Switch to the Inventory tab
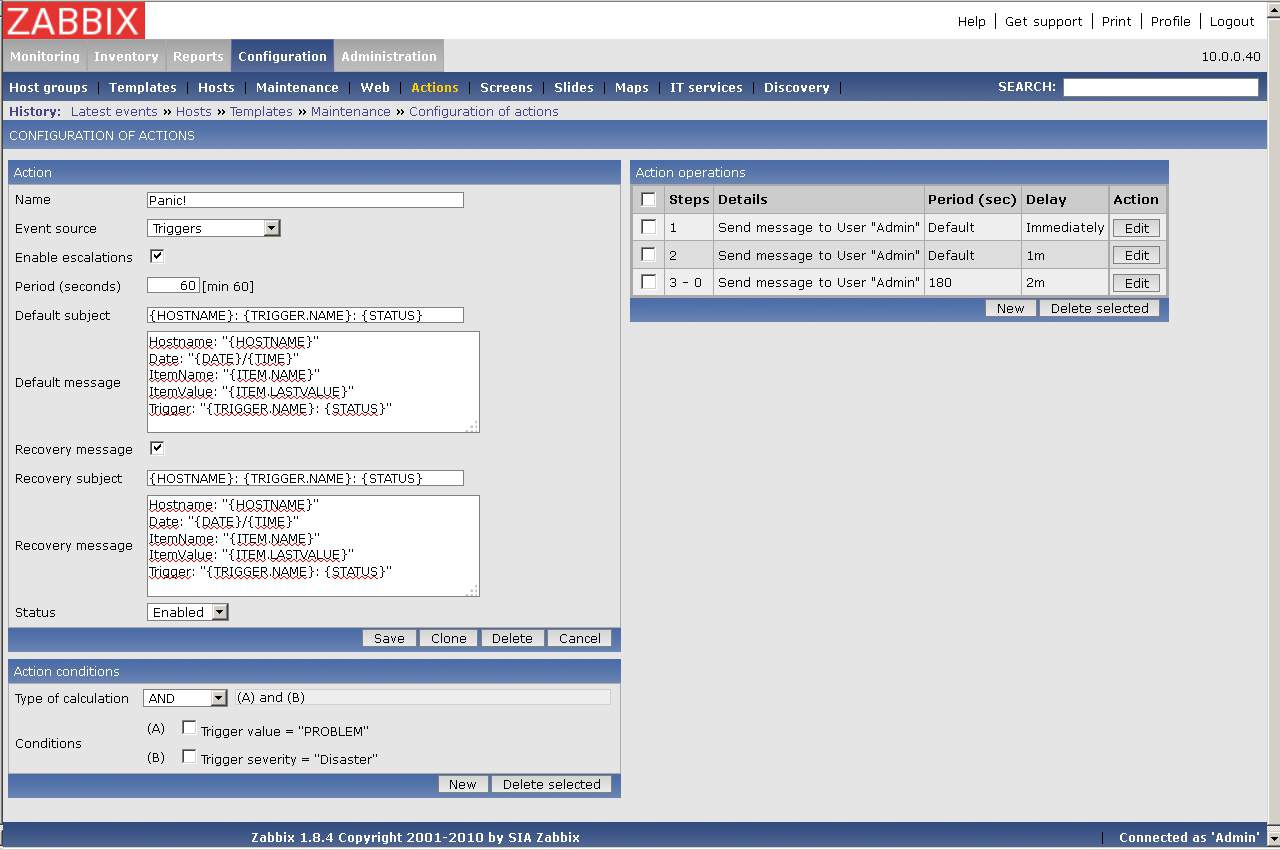The height and width of the screenshot is (850, 1280). coord(126,56)
